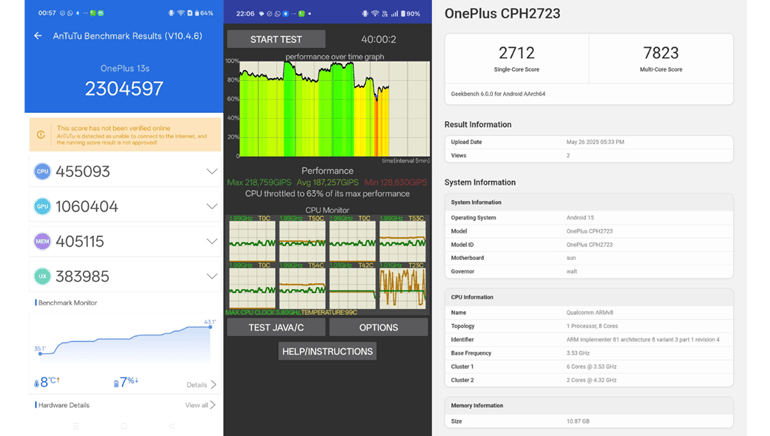Click the OnePlus 13s device name
The height and width of the screenshot is (436, 770).
pyautogui.click(x=125, y=68)
